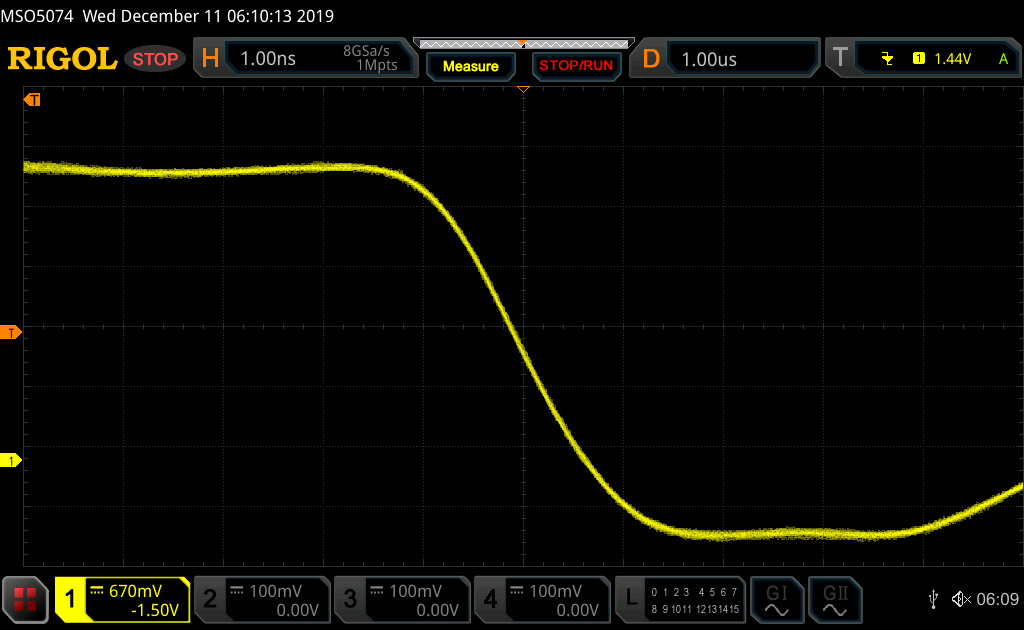The height and width of the screenshot is (630, 1024).
Task: Click the 06:09 clock display
Action: coord(997,599)
